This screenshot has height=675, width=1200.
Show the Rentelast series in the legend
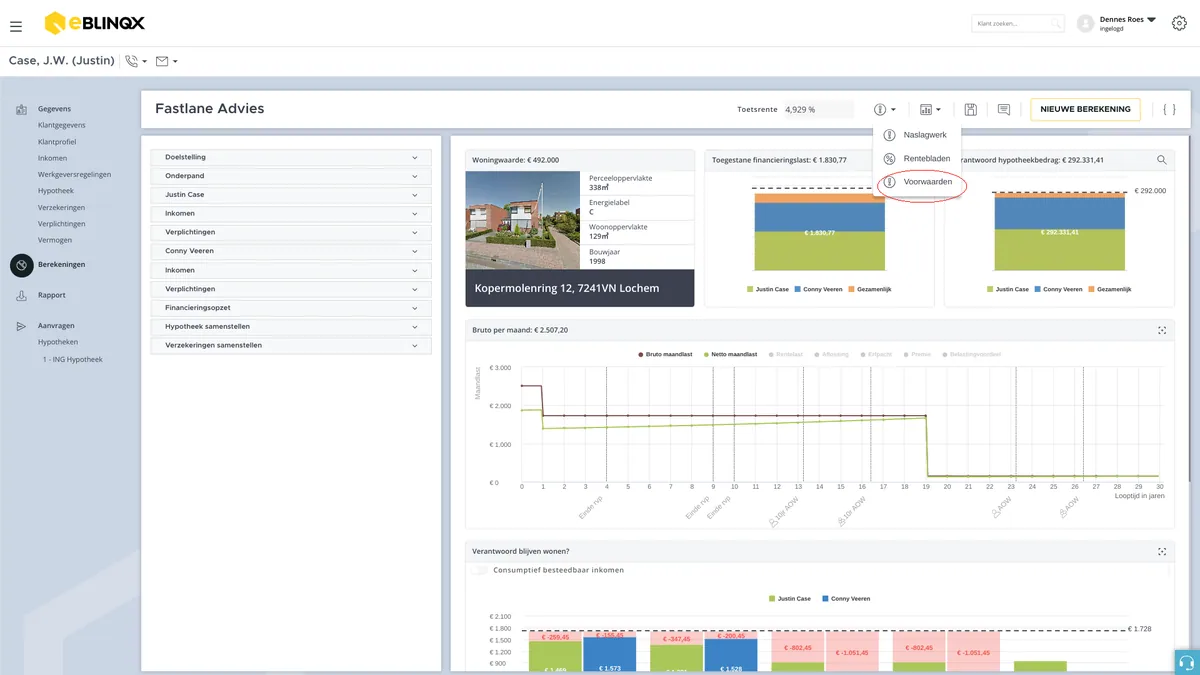coord(786,354)
